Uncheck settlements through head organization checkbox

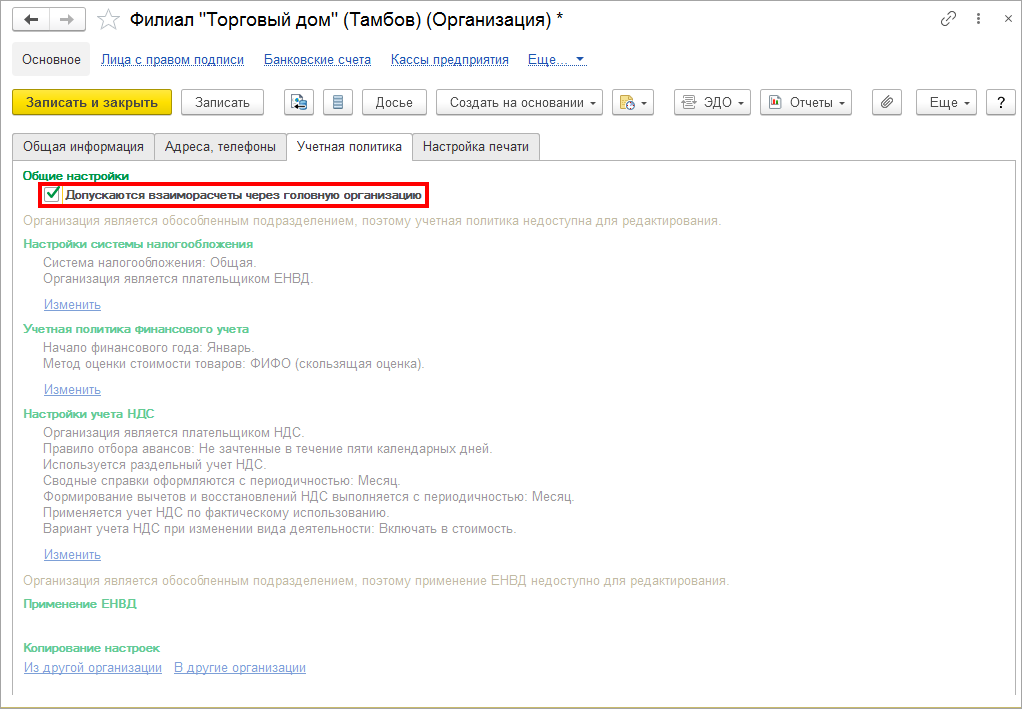pos(52,195)
